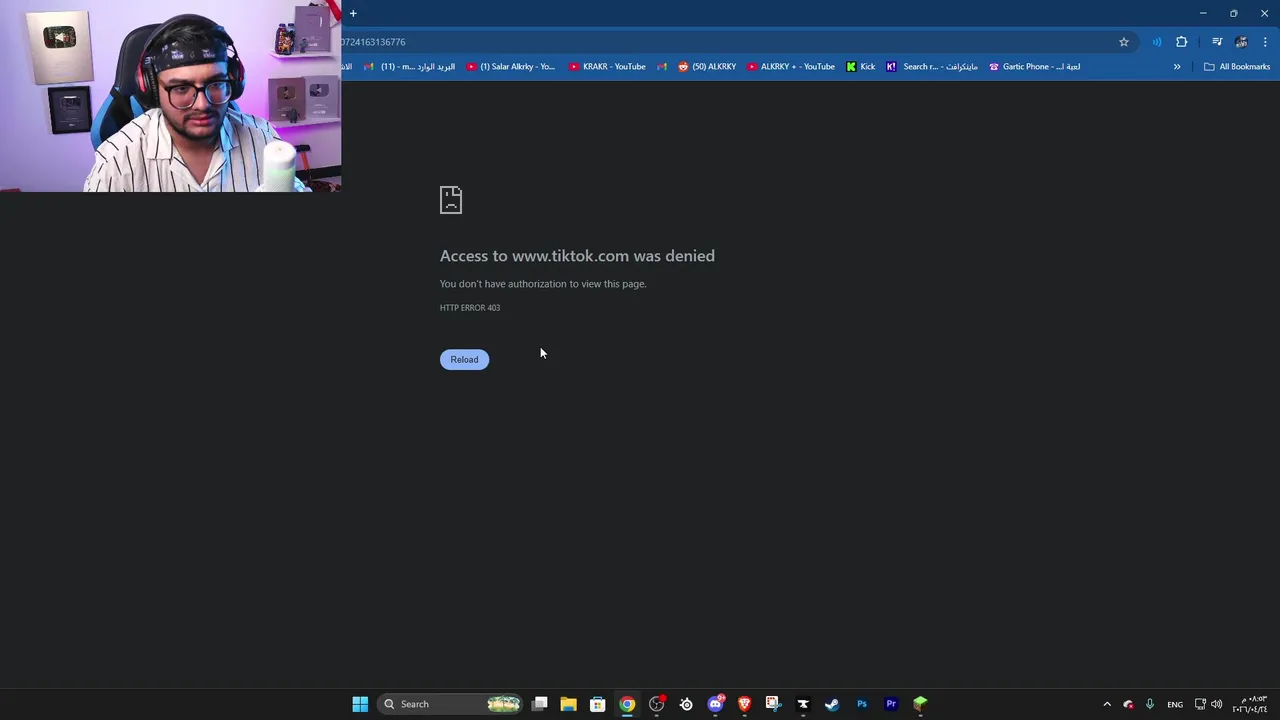This screenshot has height=720, width=1280.
Task: Open Microsoft Store from the taskbar
Action: [x=597, y=704]
